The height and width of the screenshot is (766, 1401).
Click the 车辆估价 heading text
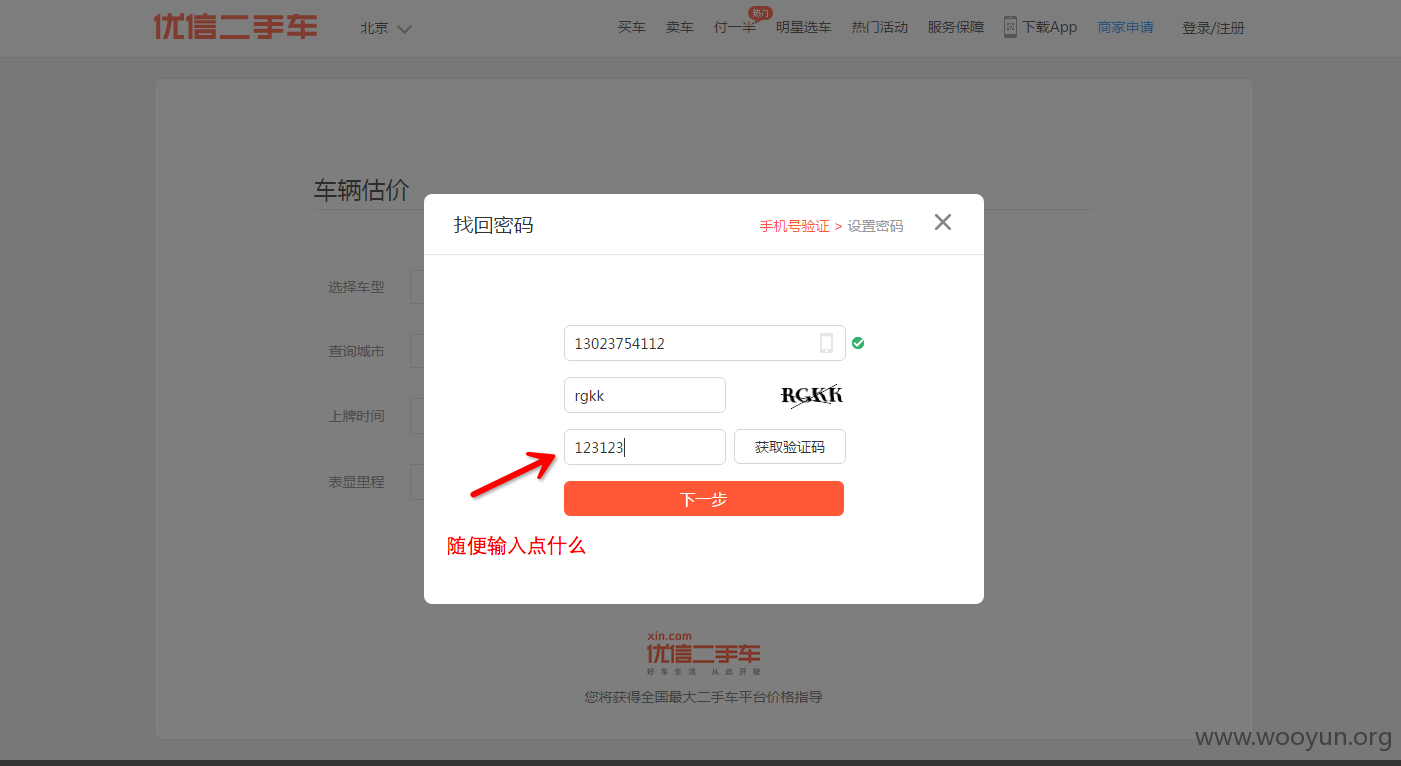(362, 190)
